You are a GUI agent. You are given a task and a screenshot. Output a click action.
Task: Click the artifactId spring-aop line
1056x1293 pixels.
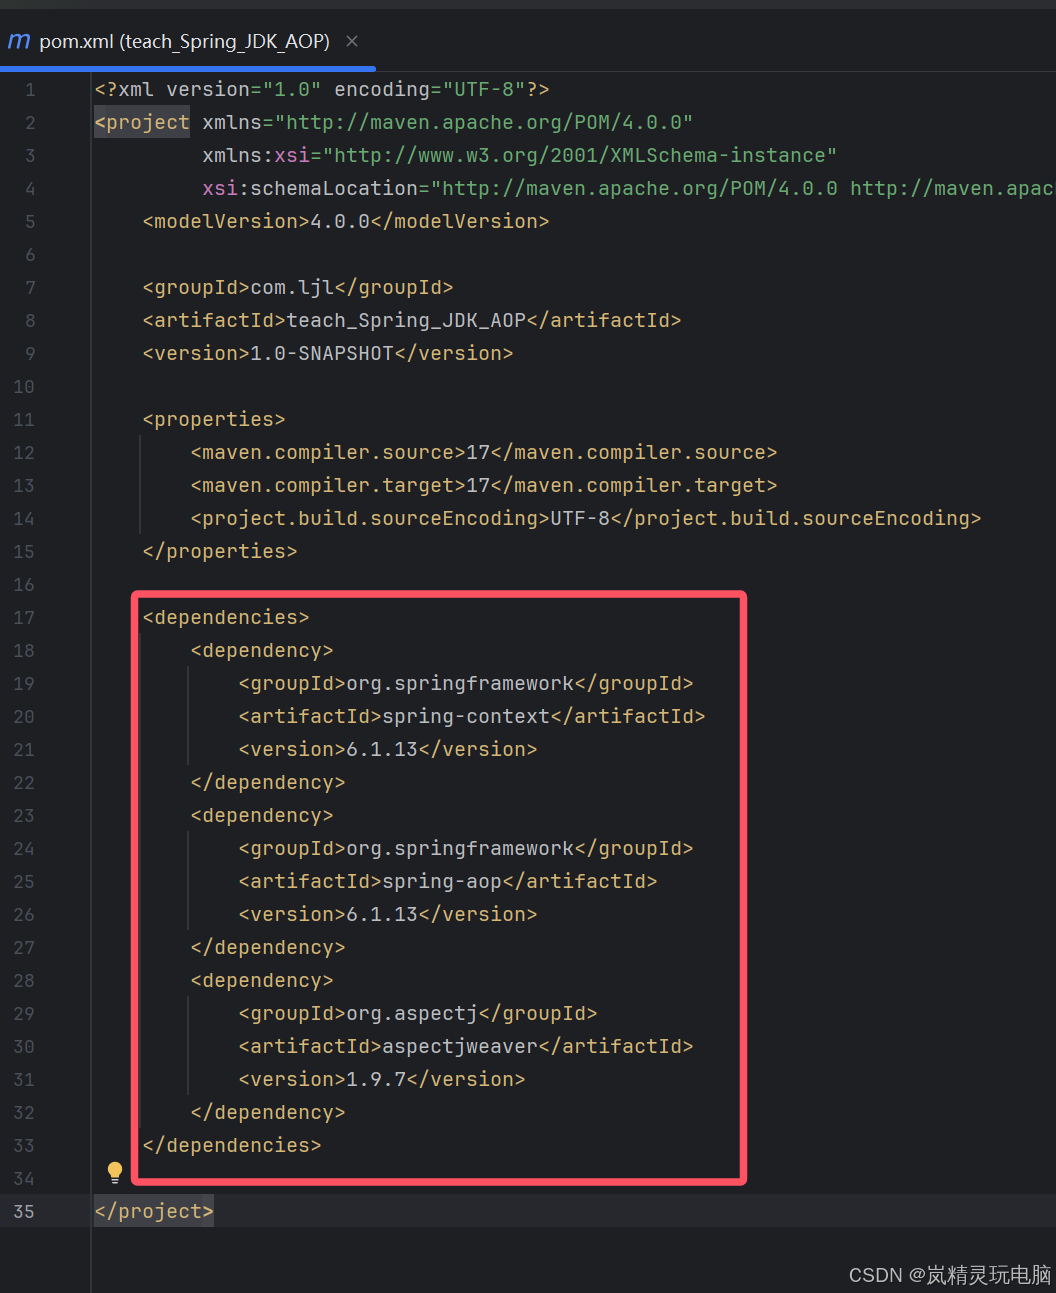tap(448, 881)
